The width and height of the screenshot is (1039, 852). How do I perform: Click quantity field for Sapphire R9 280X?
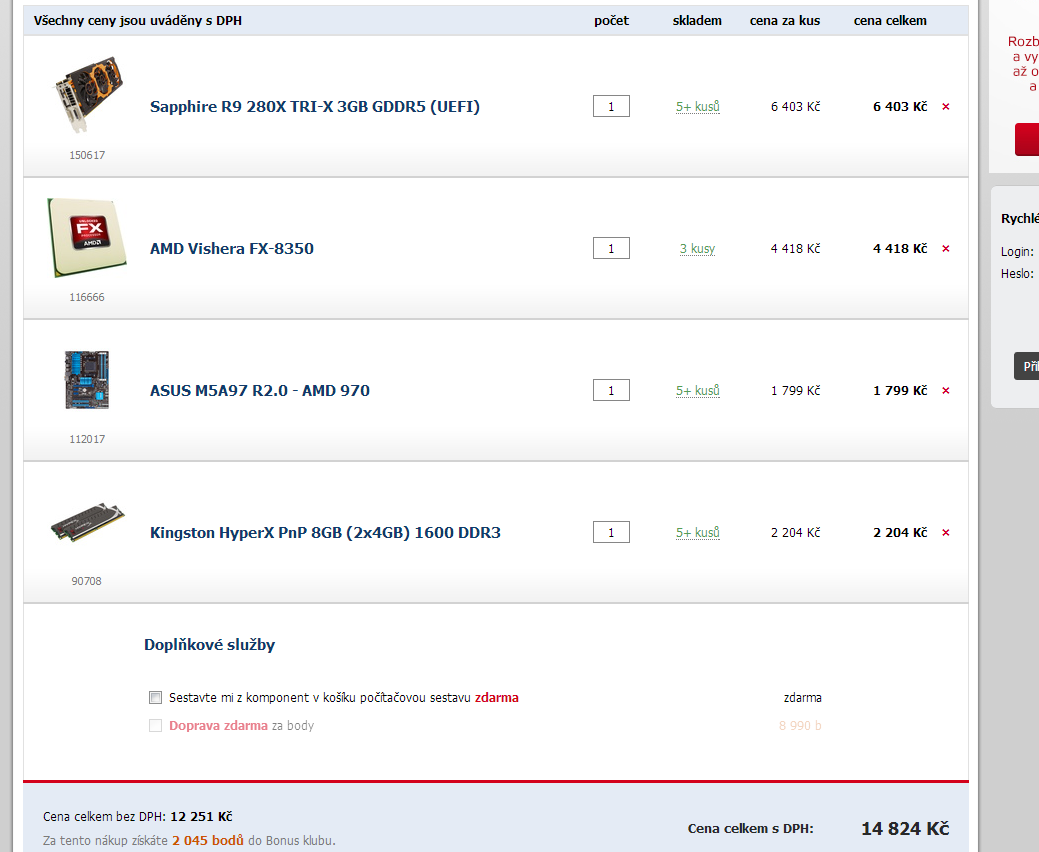tap(611, 106)
